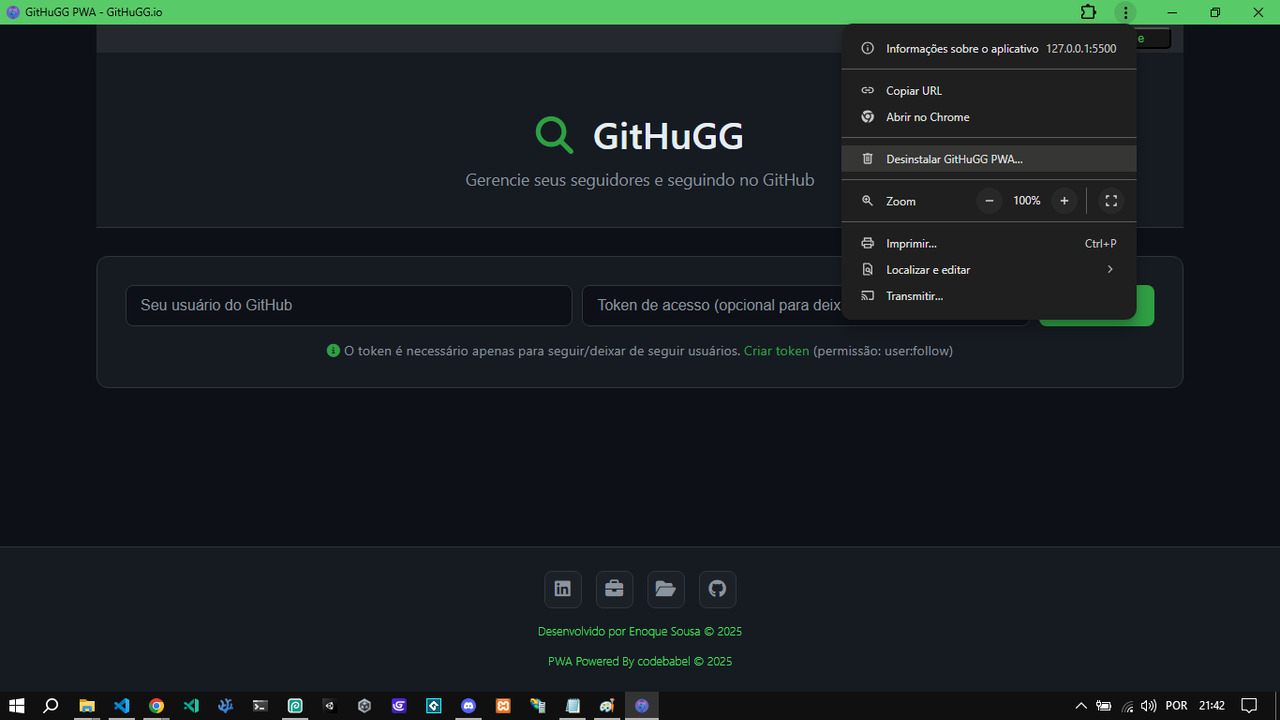This screenshot has height=720, width=1280.
Task: Open the GitHub footer icon
Action: [718, 589]
